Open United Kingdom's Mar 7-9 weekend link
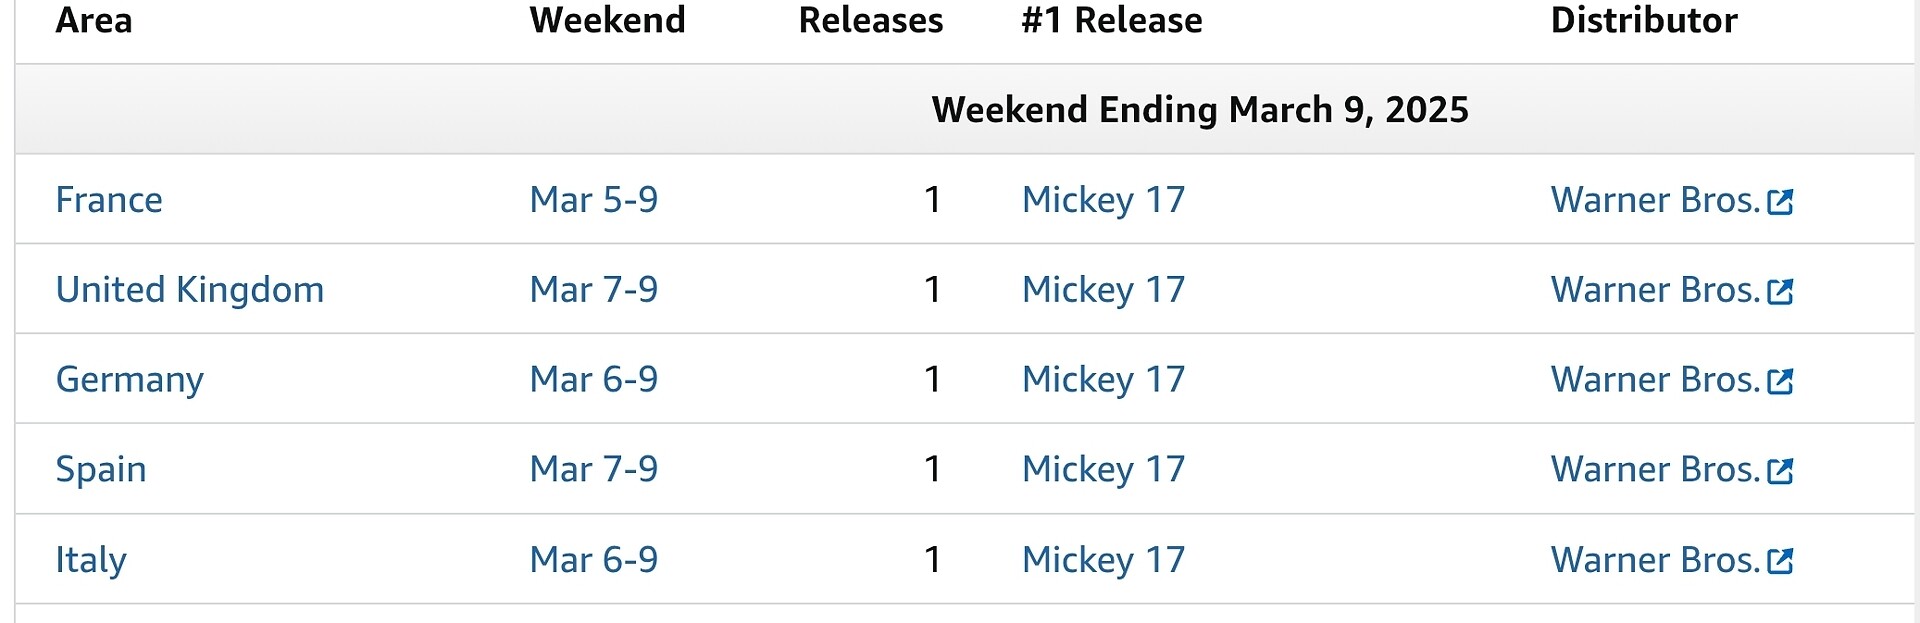Screen dimensions: 1920x623 click(x=594, y=290)
